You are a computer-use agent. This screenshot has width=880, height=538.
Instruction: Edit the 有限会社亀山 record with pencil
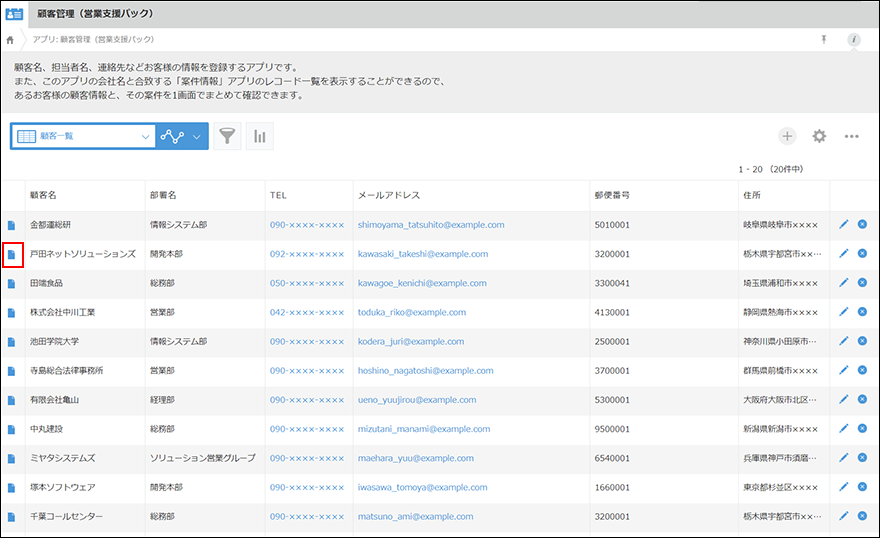pyautogui.click(x=844, y=399)
